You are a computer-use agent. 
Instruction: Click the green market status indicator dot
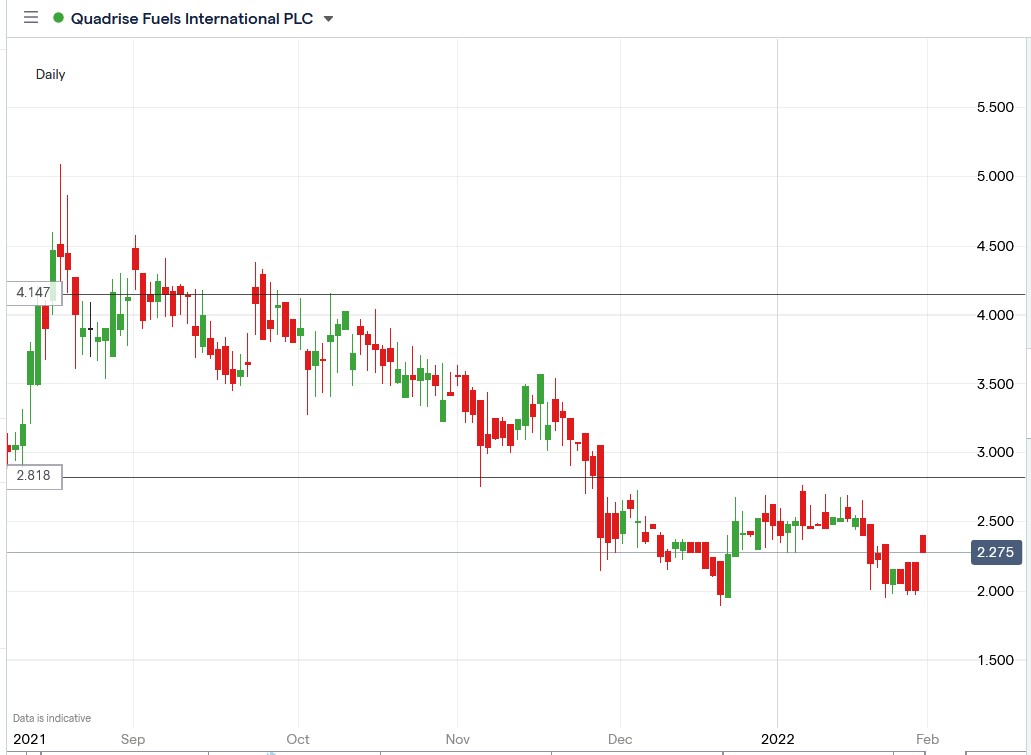point(59,17)
